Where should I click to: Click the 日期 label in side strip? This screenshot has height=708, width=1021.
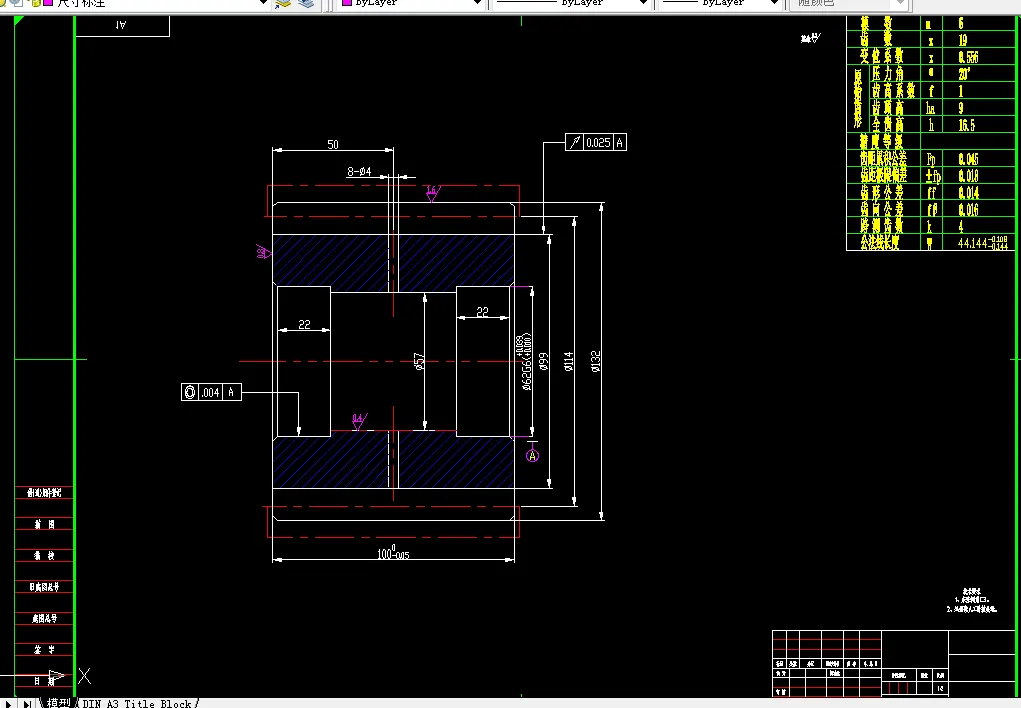44,681
